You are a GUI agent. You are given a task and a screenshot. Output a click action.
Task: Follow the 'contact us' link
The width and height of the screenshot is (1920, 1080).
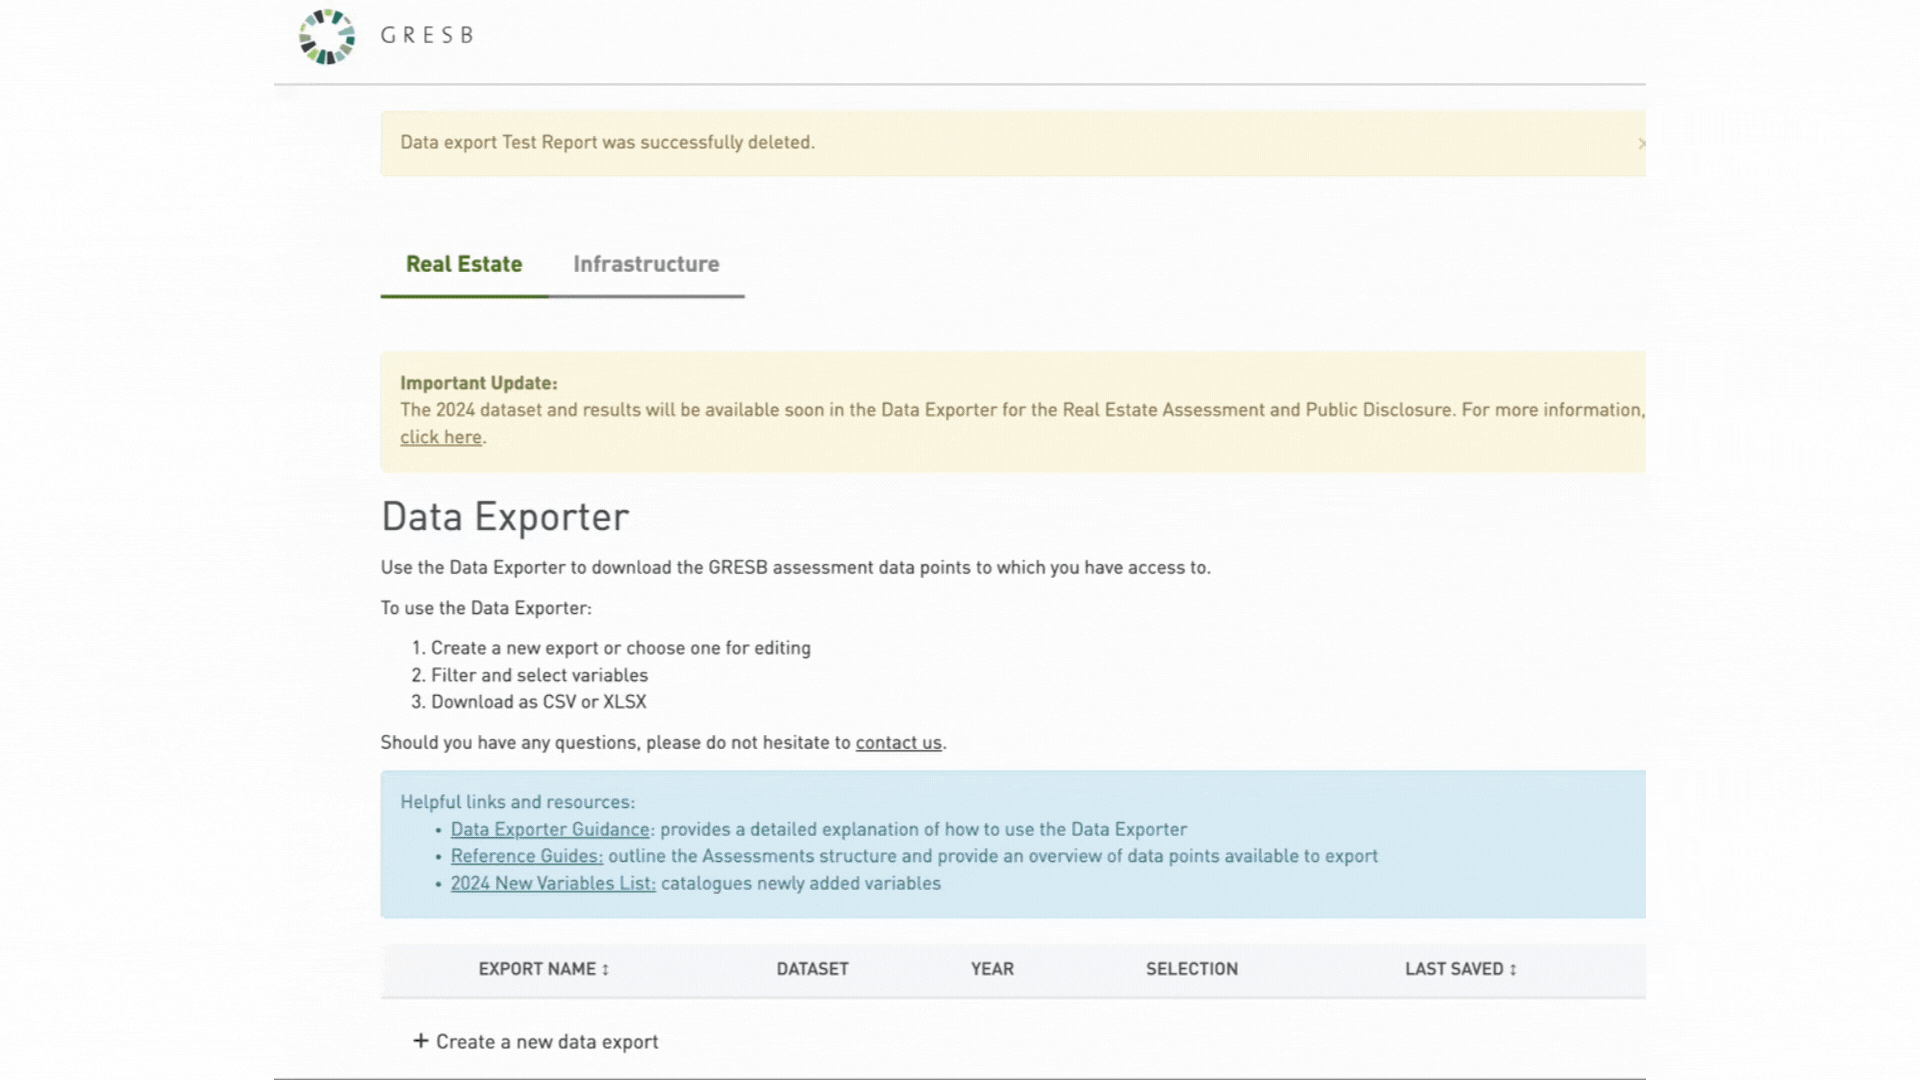tap(898, 743)
